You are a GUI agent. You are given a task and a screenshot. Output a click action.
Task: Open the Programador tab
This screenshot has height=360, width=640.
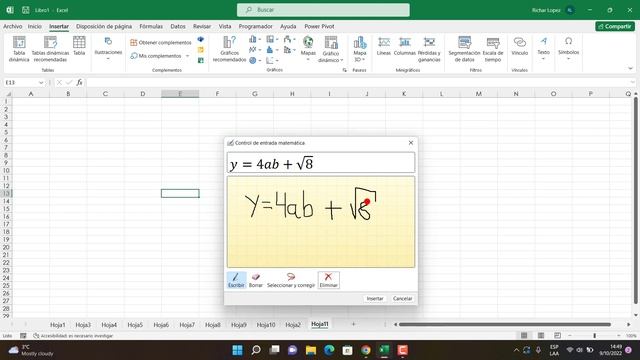[256, 26]
